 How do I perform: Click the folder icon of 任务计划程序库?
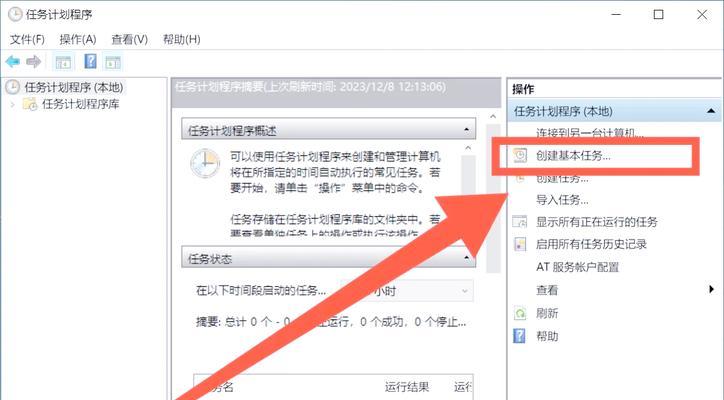(x=30, y=104)
